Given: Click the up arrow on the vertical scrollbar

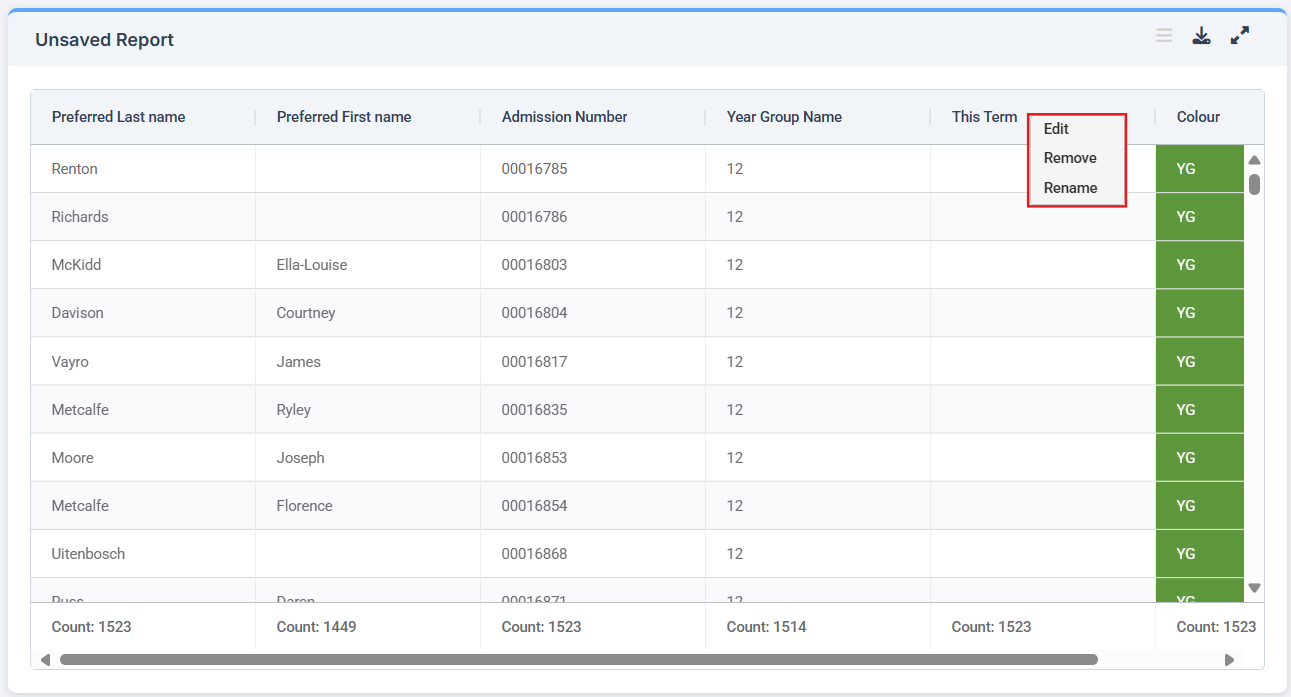Looking at the screenshot, I should [1254, 158].
